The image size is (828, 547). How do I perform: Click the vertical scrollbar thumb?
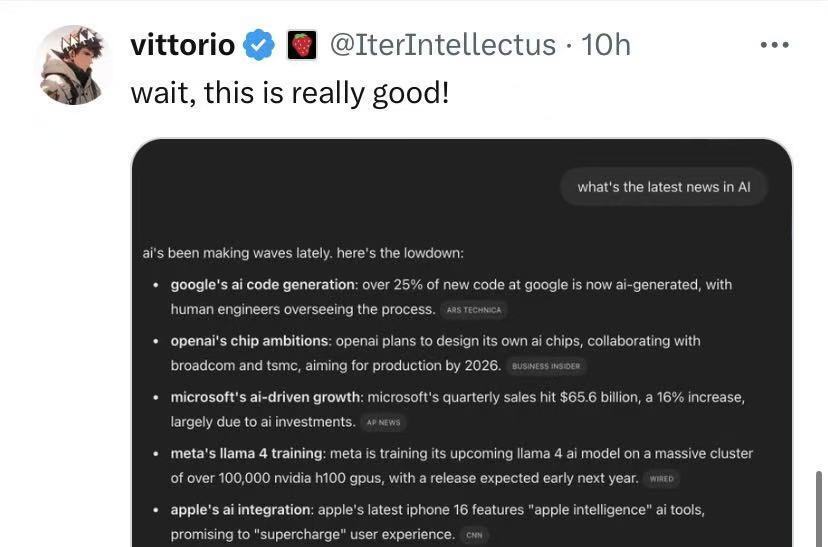(x=820, y=508)
